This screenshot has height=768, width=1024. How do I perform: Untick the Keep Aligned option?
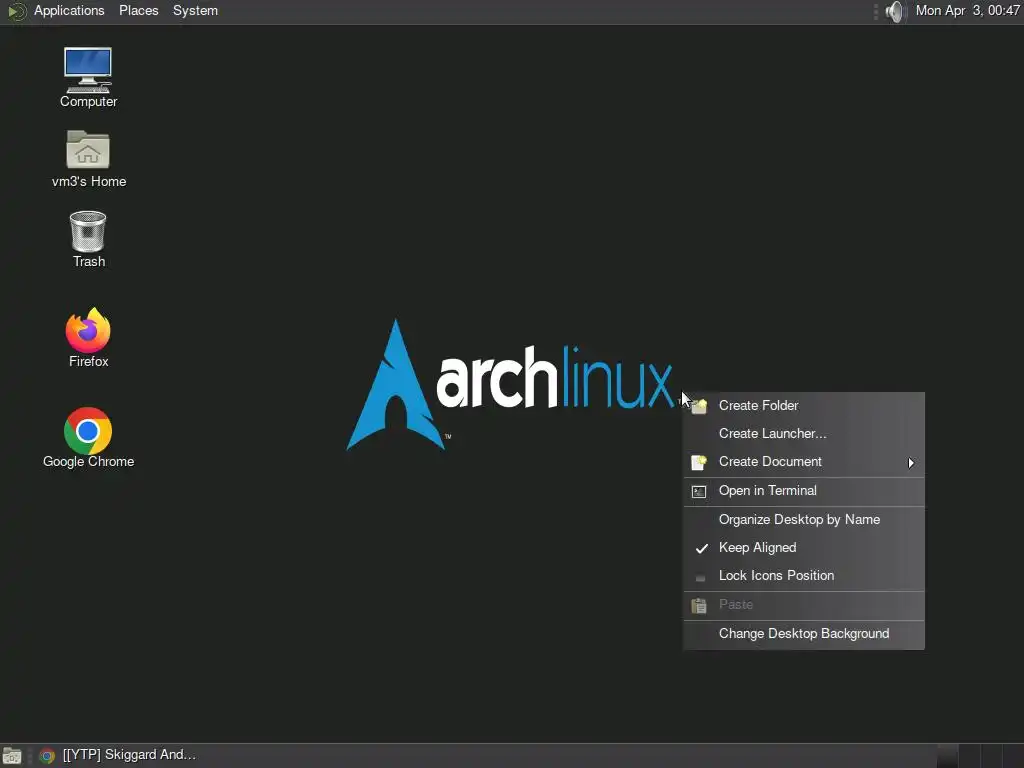(804, 548)
